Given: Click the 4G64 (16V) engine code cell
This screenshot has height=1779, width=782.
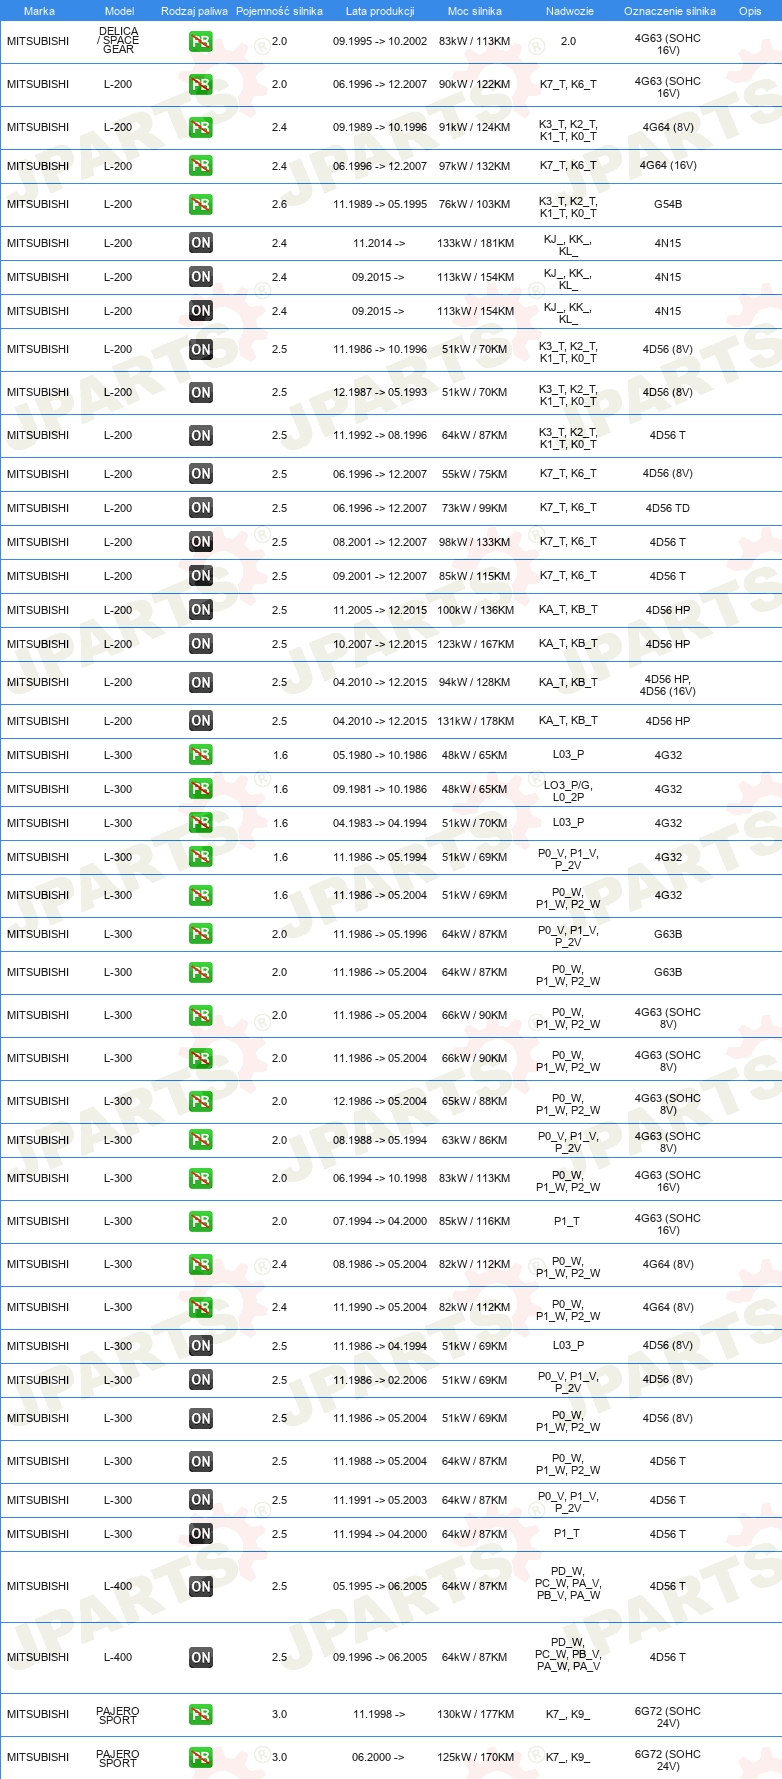Looking at the screenshot, I should (x=668, y=166).
